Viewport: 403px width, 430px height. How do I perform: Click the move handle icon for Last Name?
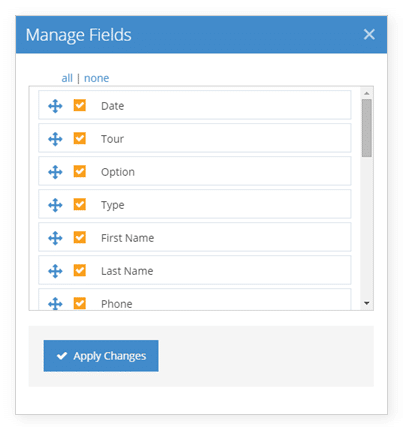pyautogui.click(x=55, y=271)
